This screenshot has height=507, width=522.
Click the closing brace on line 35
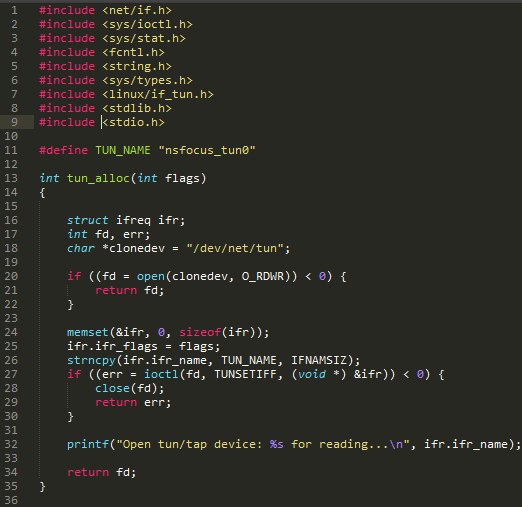tap(42, 487)
